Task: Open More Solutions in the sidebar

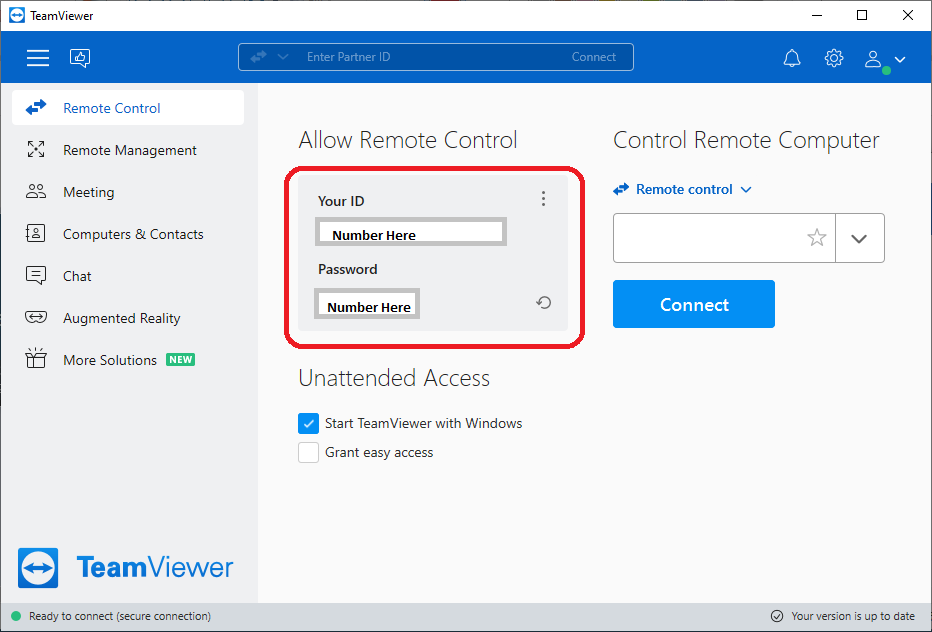Action: [x=128, y=360]
